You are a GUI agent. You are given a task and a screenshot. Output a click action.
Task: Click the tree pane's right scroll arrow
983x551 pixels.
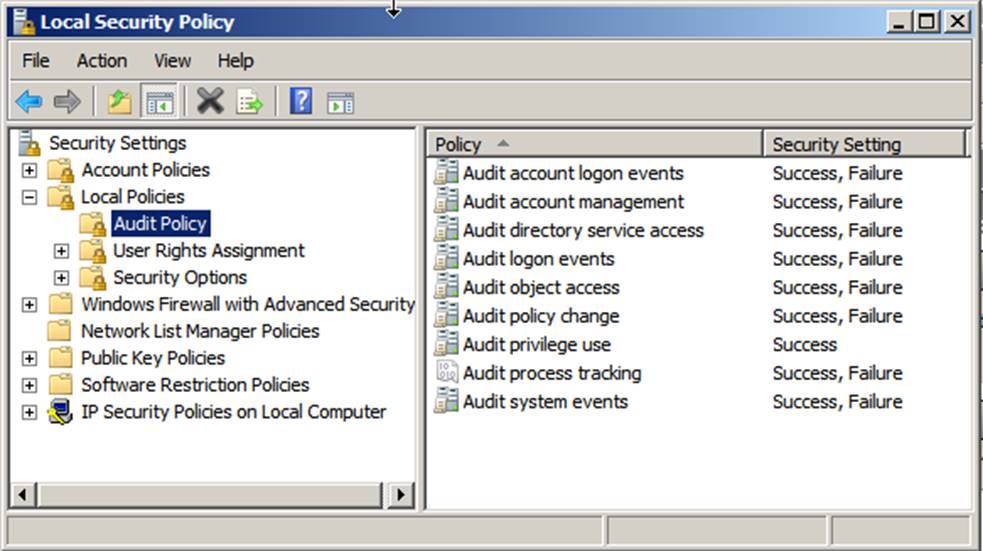401,494
